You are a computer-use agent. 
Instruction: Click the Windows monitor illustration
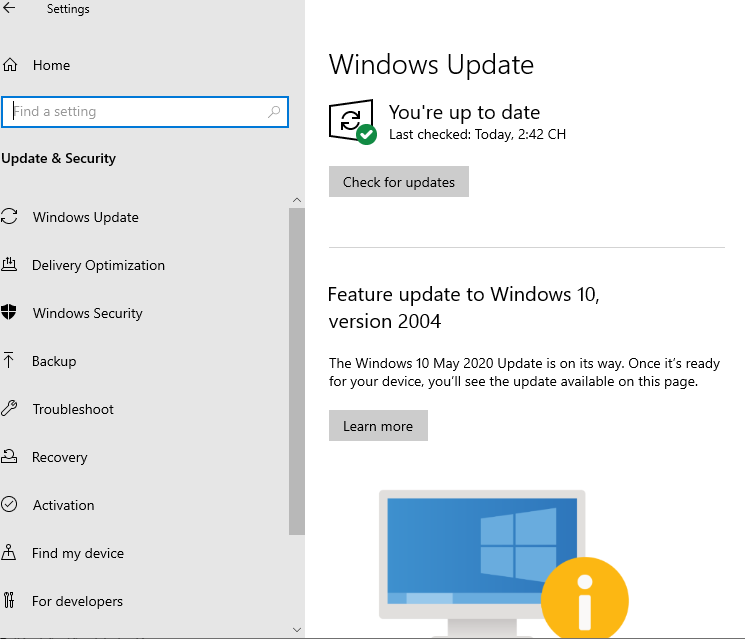[482, 563]
